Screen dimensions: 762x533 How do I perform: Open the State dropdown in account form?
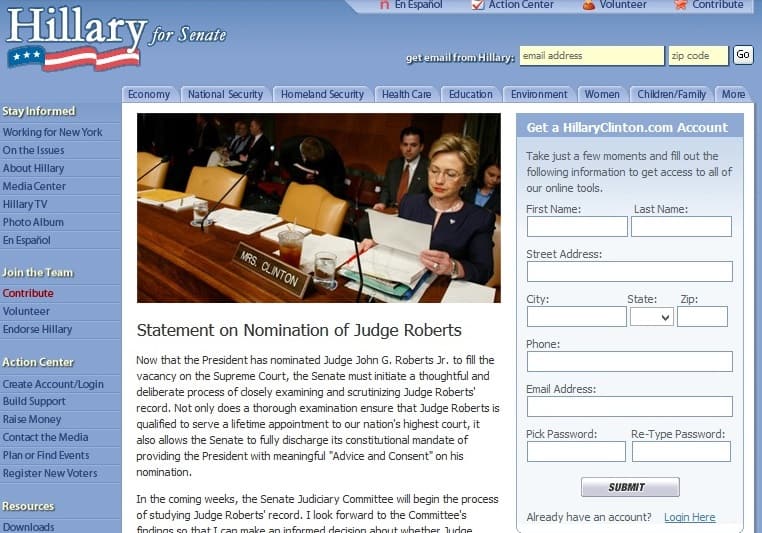(652, 317)
